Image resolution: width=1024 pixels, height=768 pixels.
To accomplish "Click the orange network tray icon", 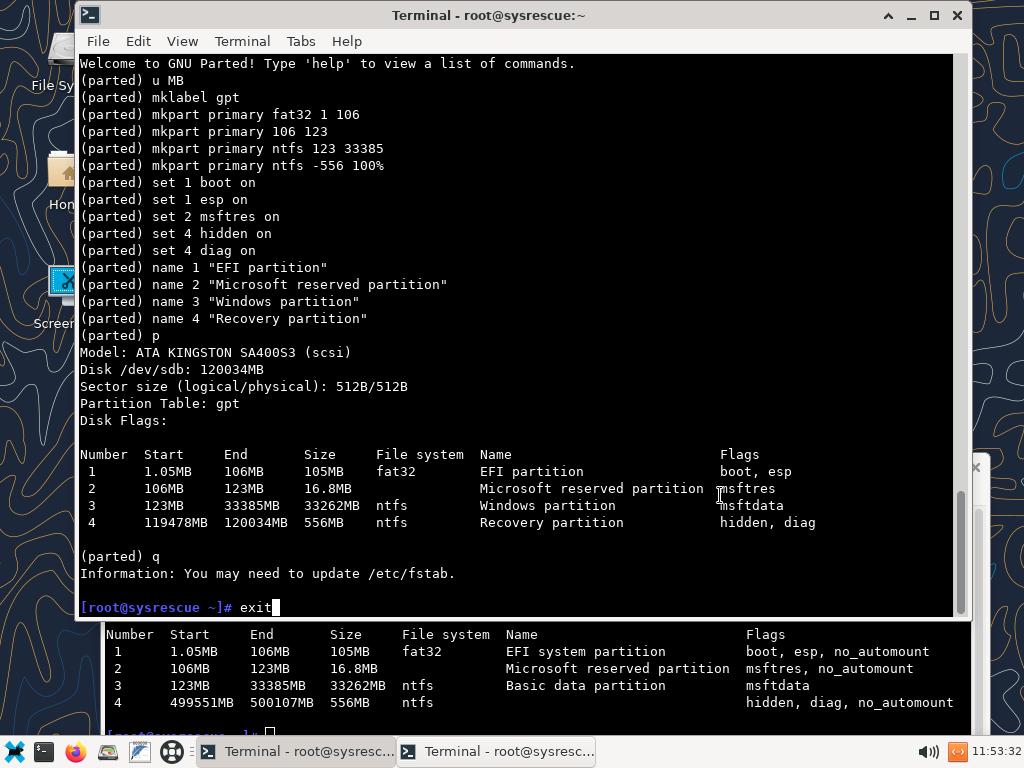I will click(957, 752).
